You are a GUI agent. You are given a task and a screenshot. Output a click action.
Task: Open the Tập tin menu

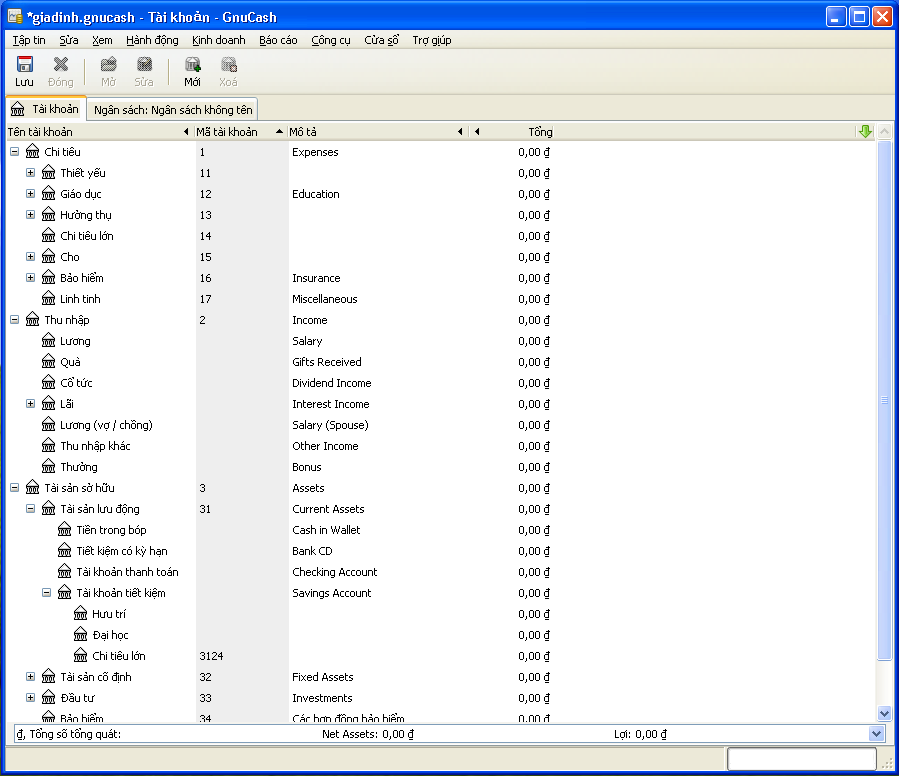29,40
